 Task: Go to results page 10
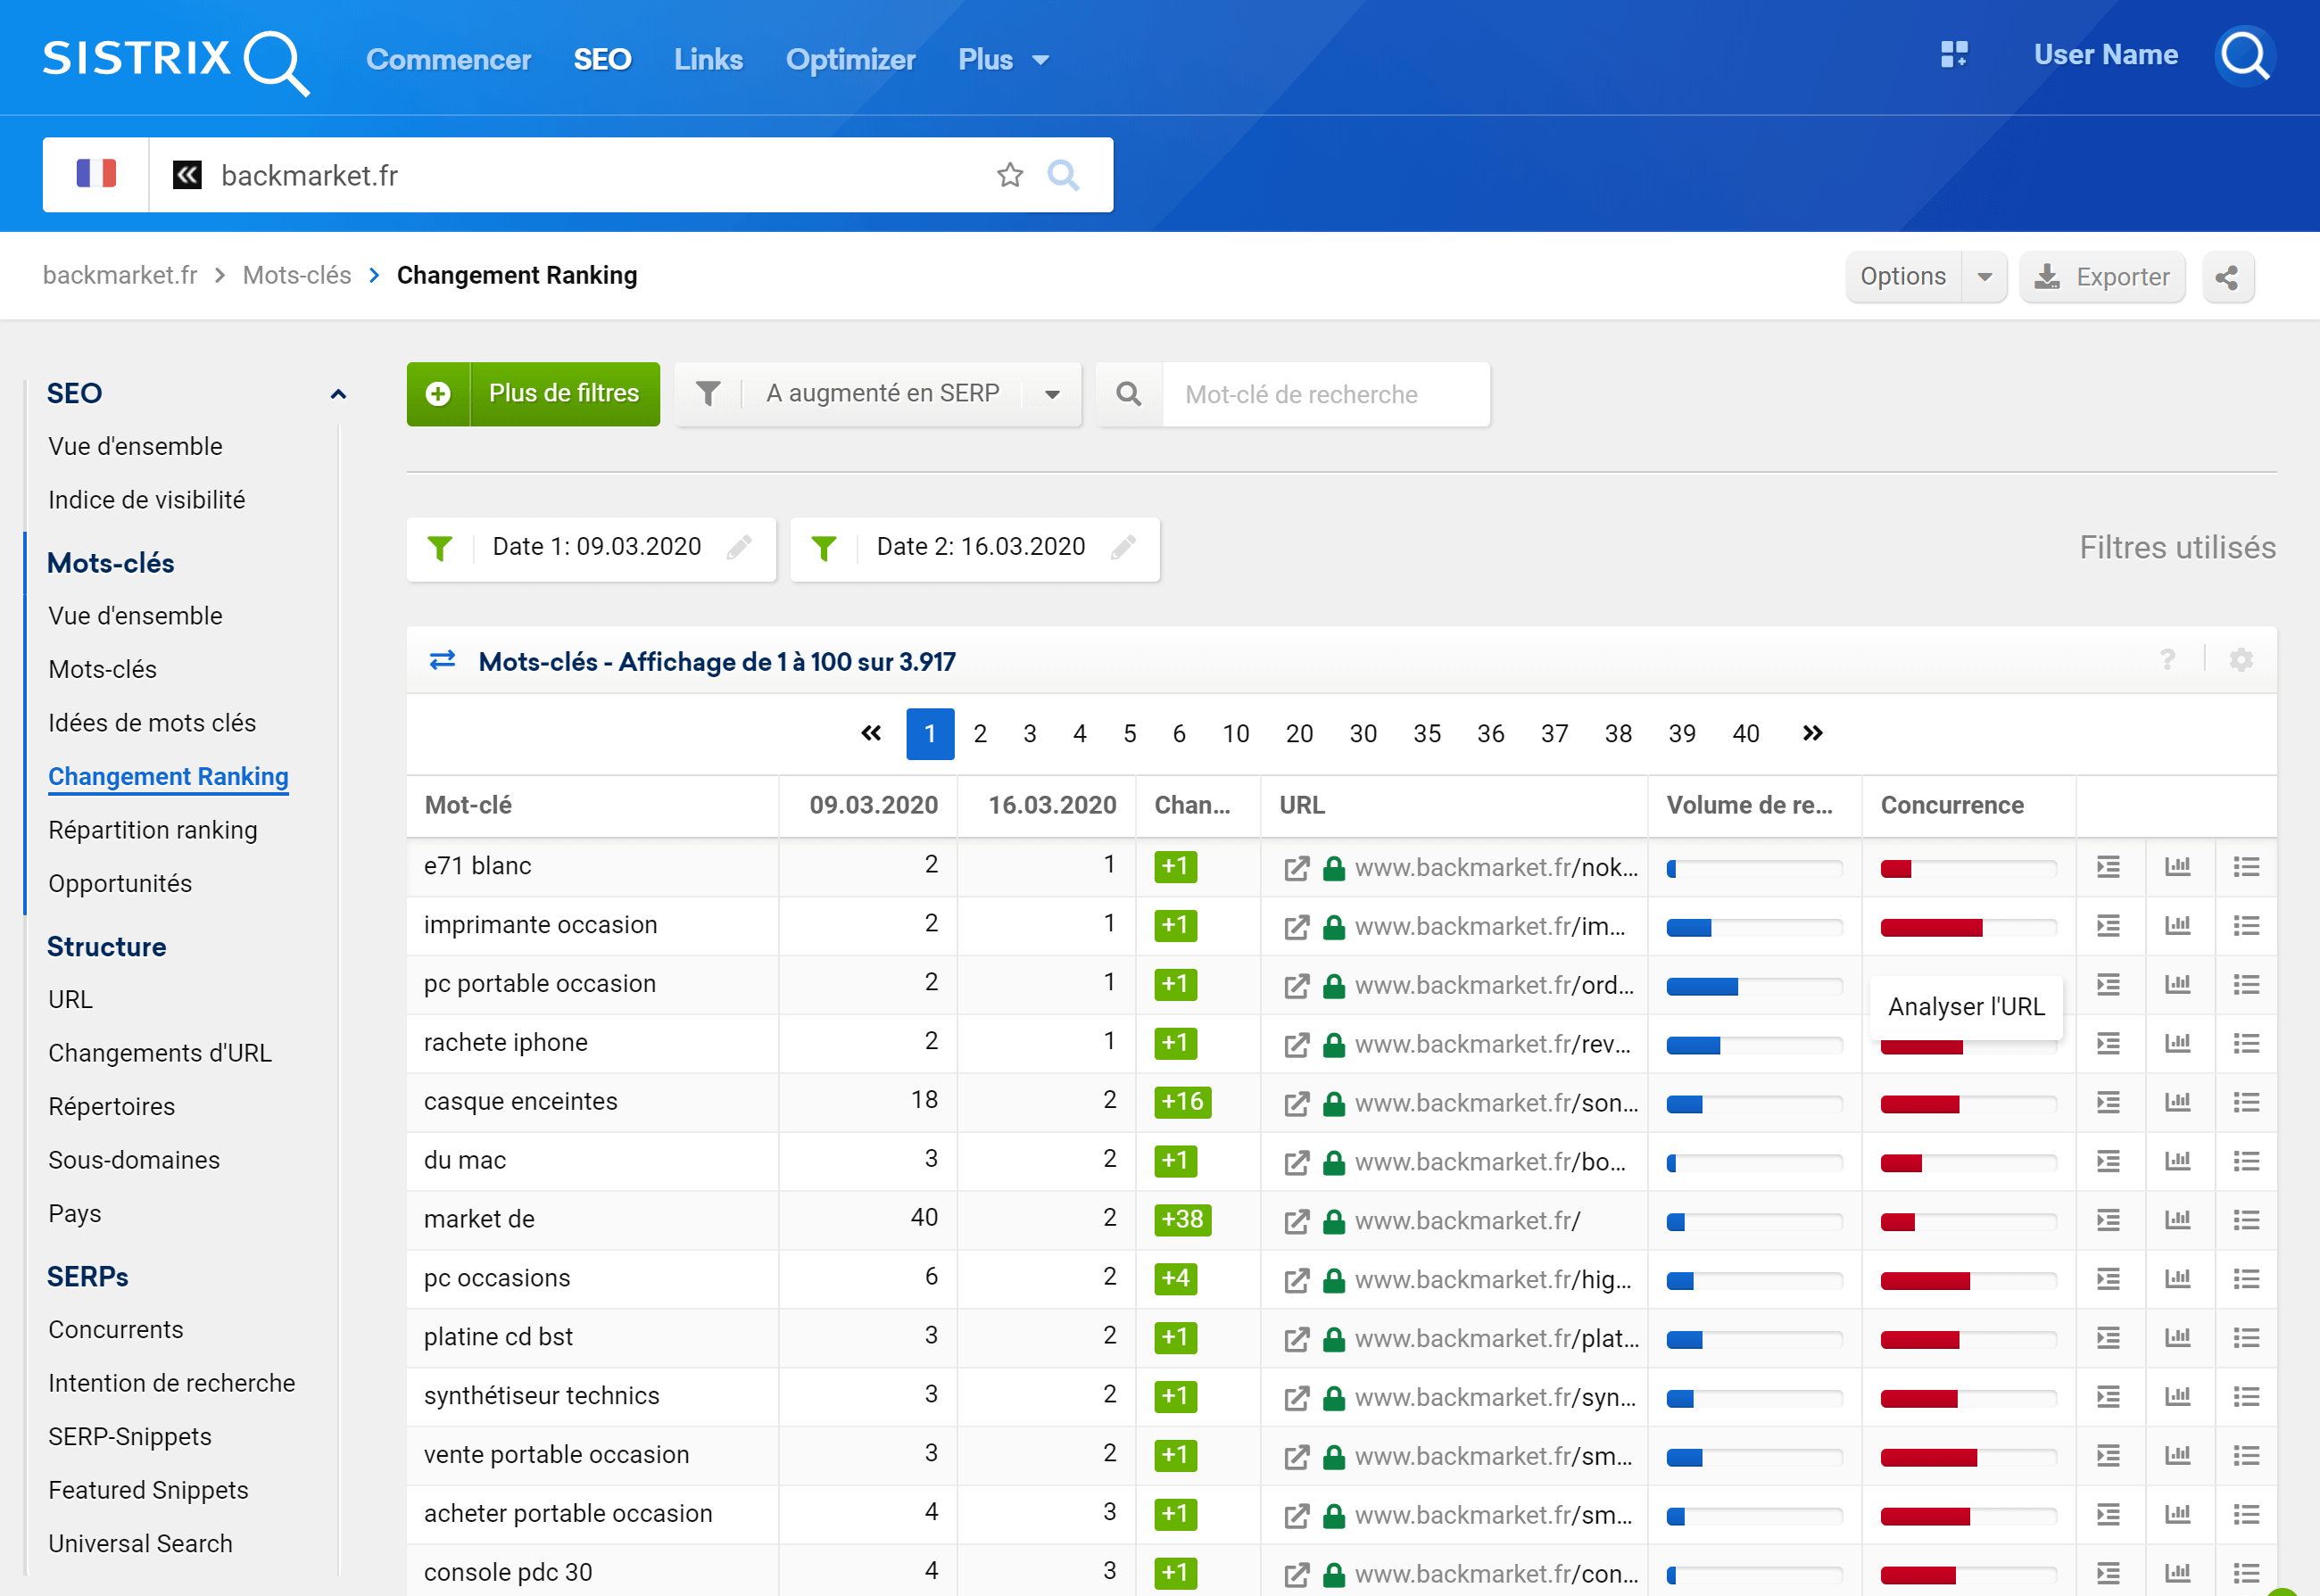pos(1236,734)
